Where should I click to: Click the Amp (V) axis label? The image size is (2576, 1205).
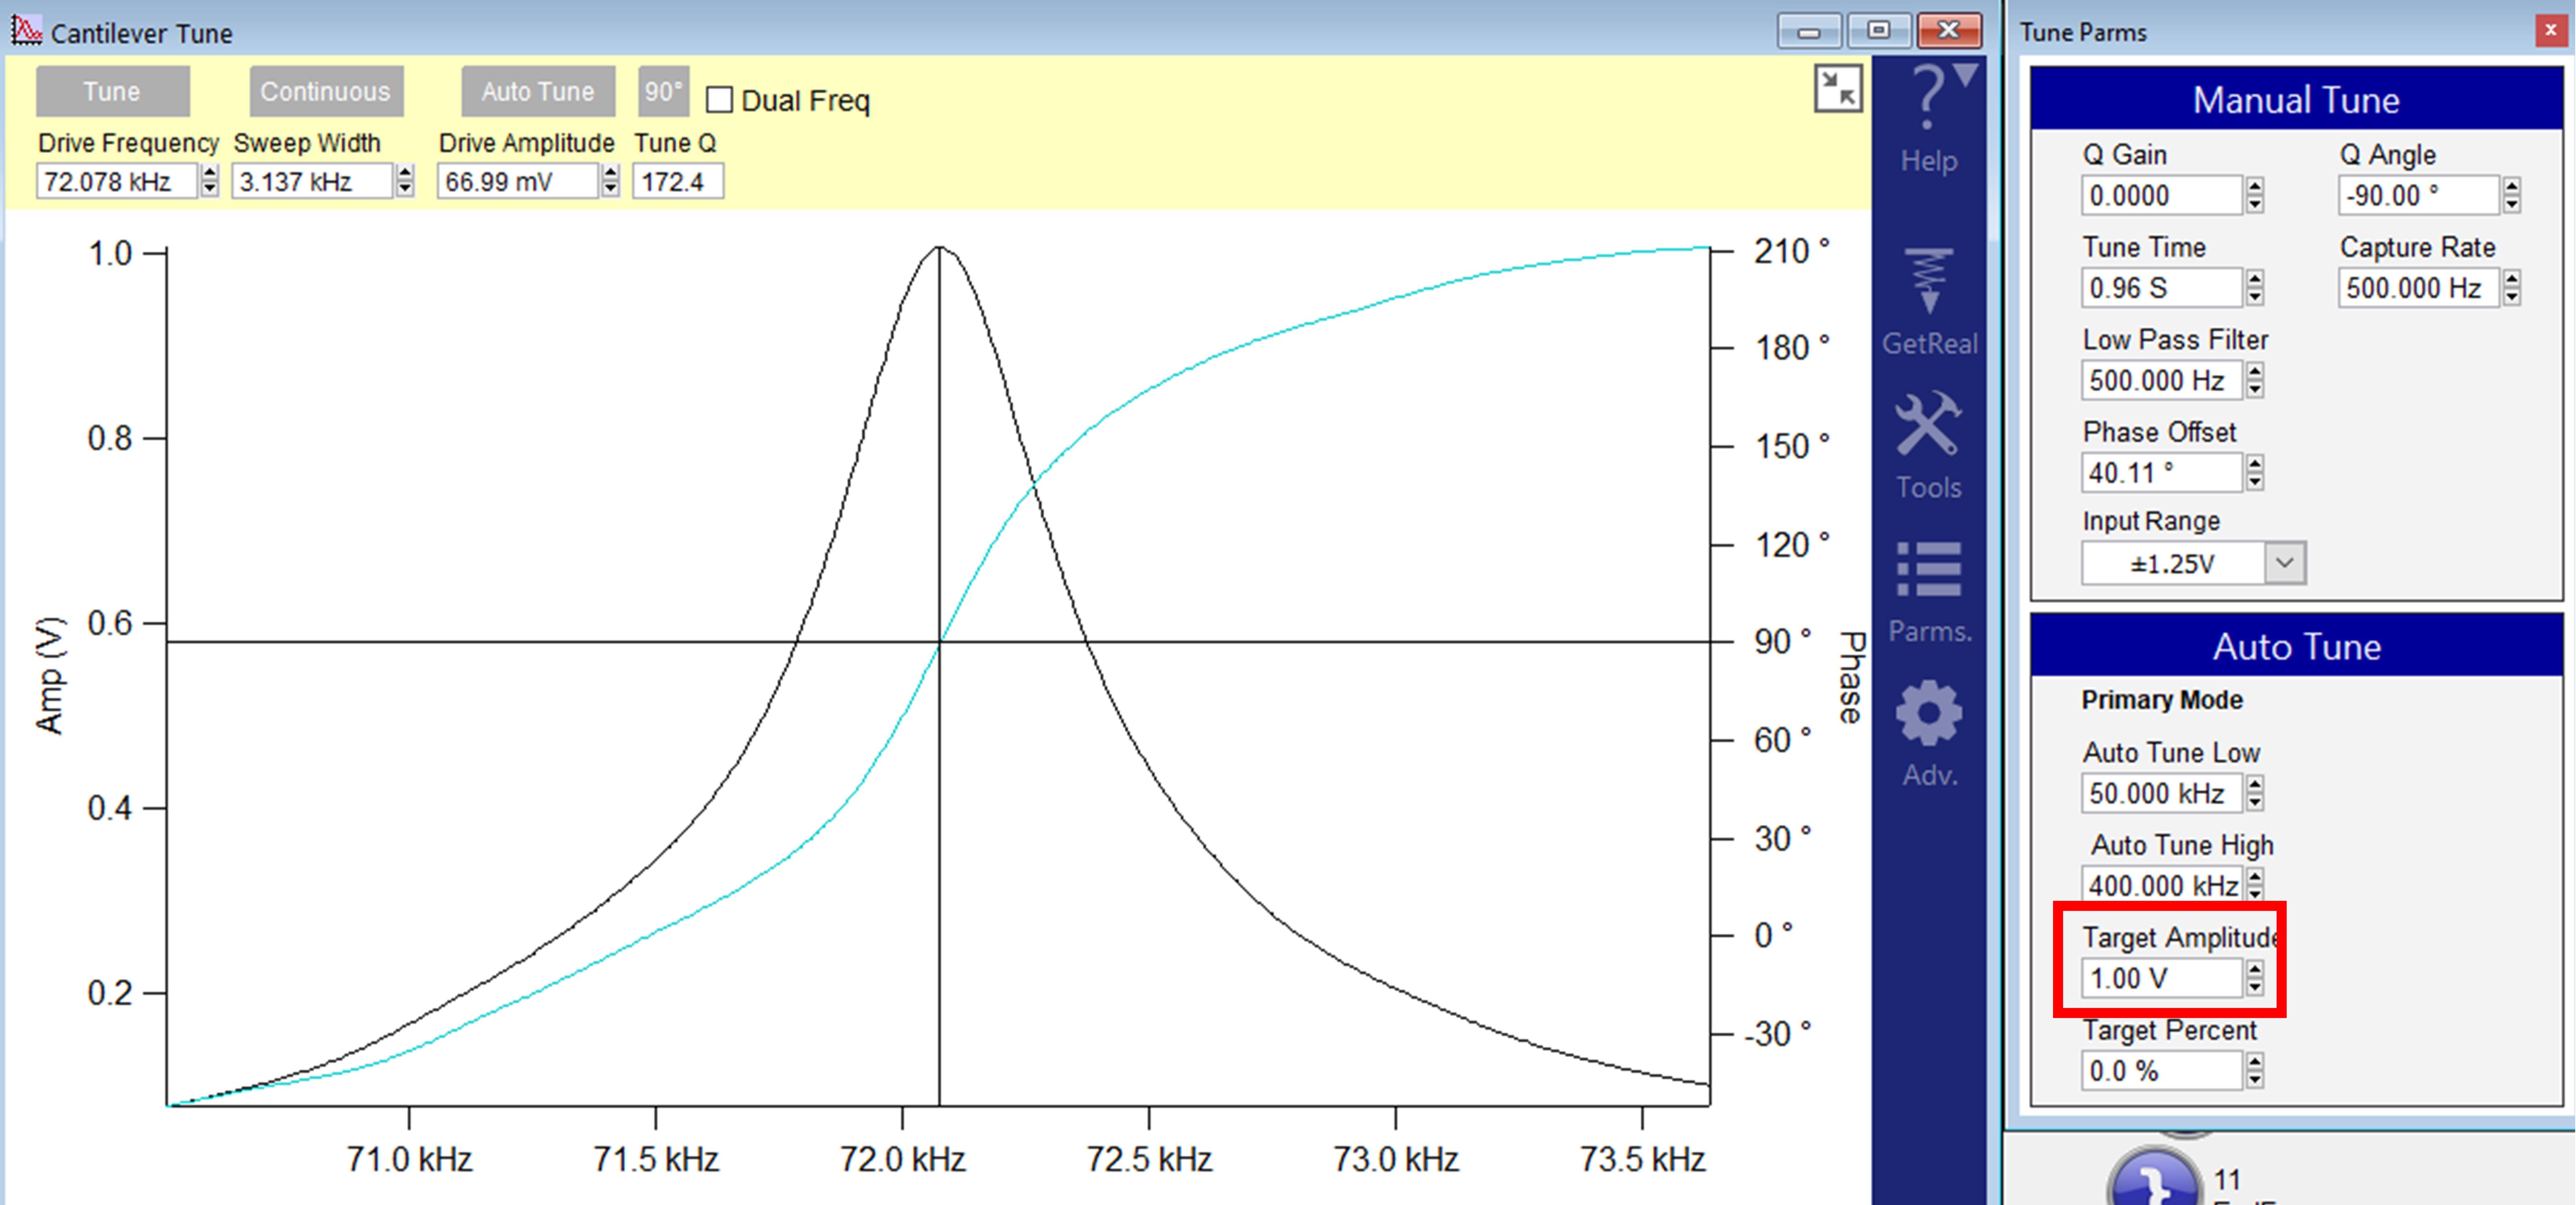(50, 675)
